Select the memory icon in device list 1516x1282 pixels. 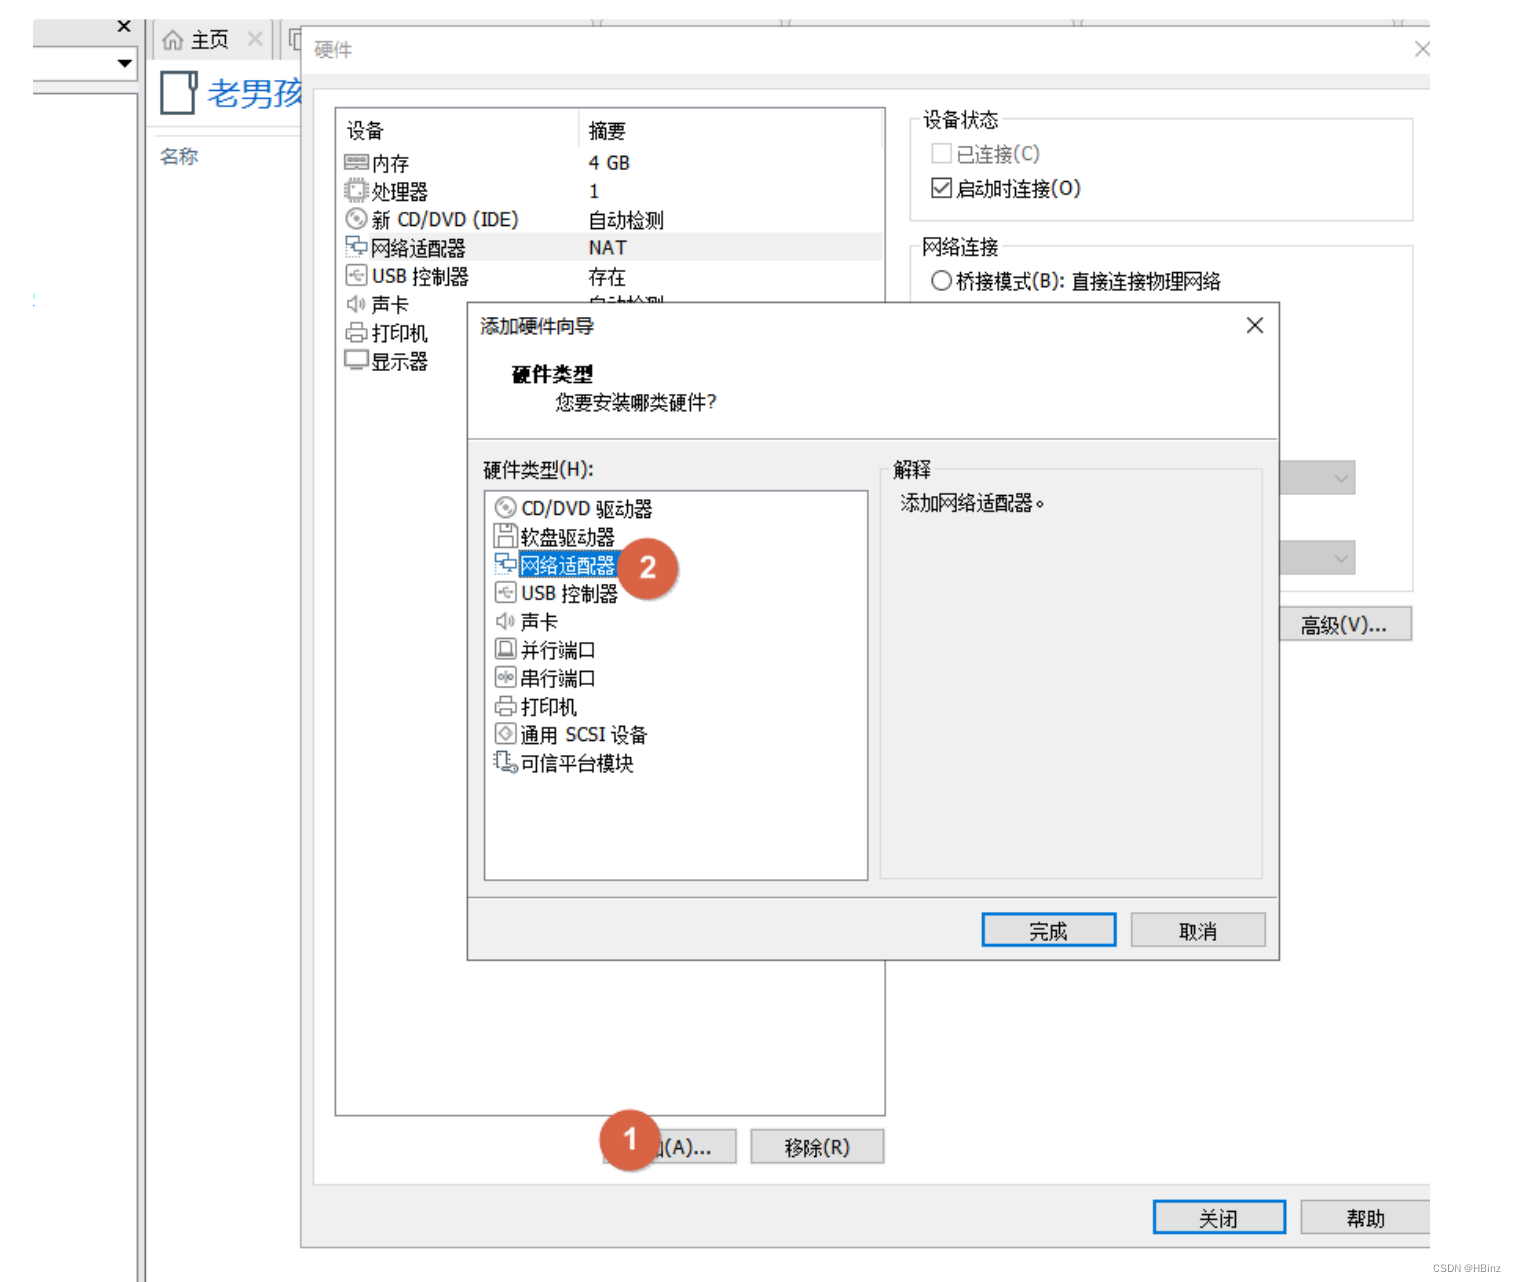coord(356,162)
